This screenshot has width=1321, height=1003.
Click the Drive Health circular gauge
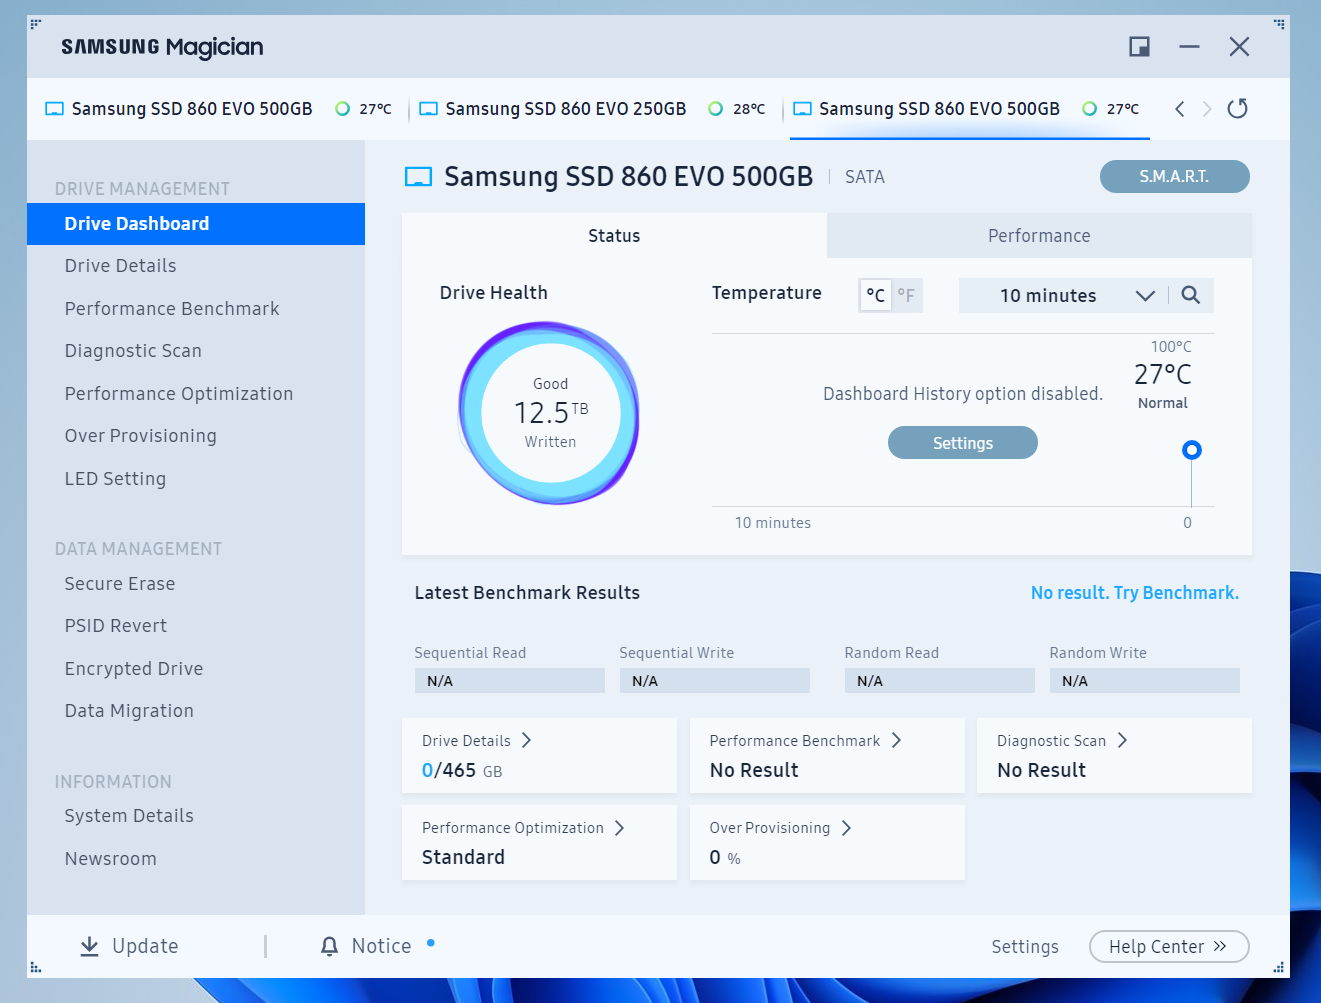tap(550, 413)
